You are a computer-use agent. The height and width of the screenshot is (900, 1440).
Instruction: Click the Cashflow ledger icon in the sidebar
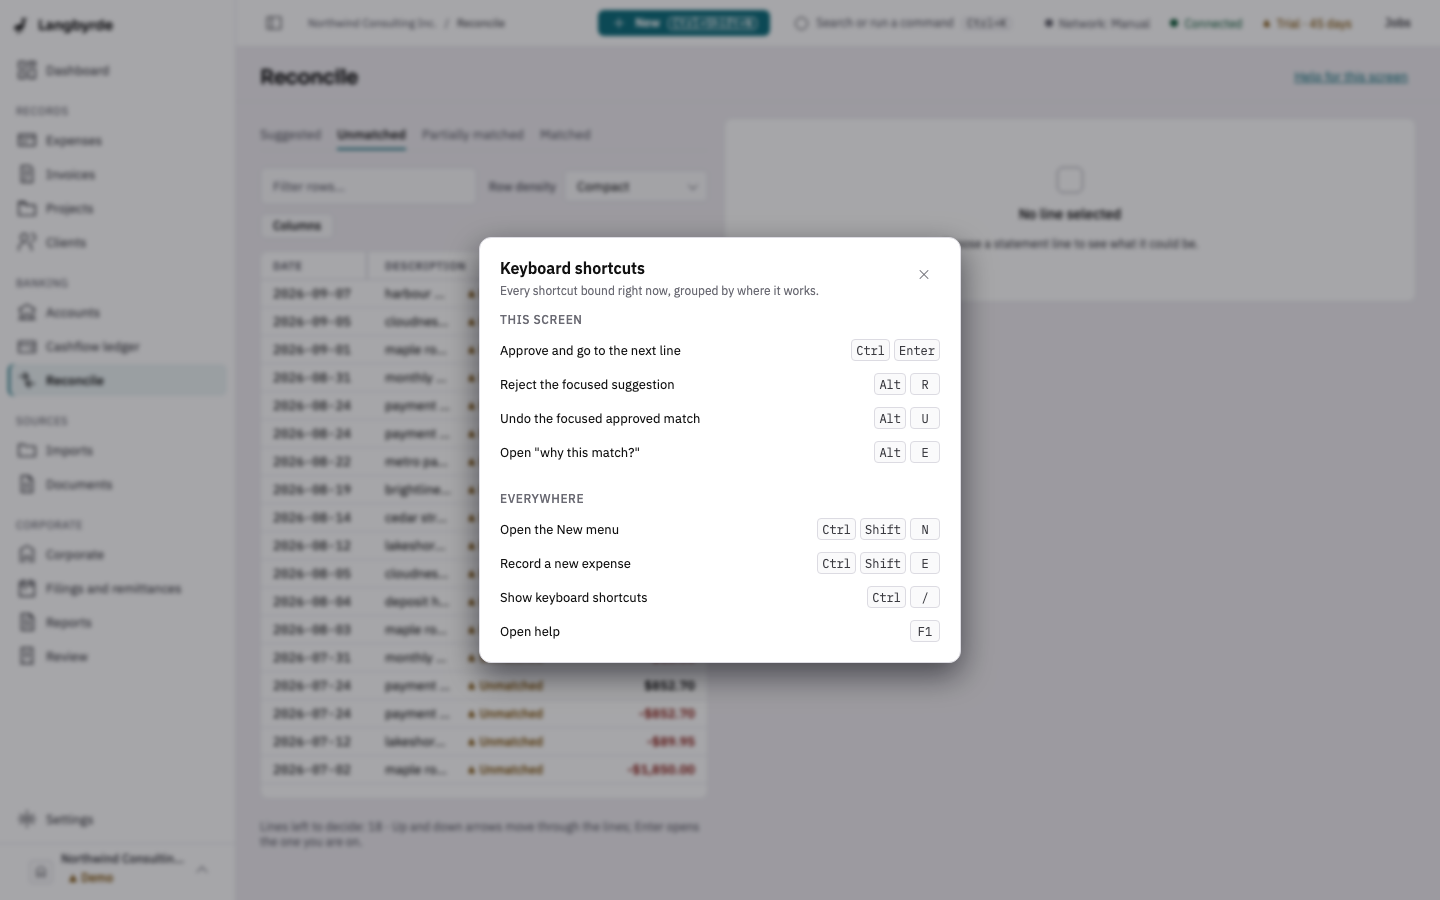point(27,346)
